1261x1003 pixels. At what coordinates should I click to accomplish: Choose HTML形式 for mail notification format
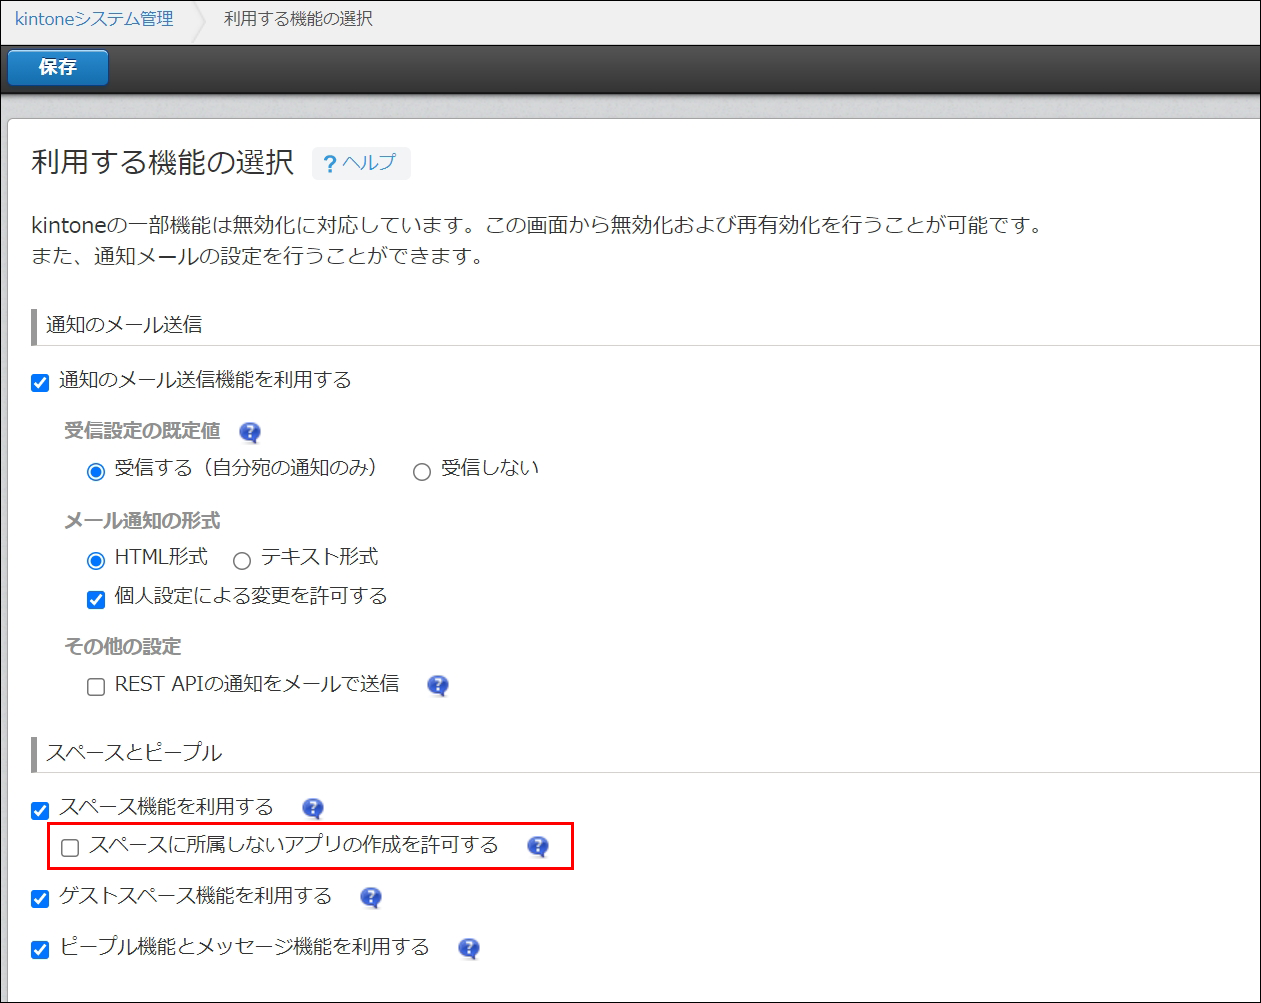click(96, 560)
